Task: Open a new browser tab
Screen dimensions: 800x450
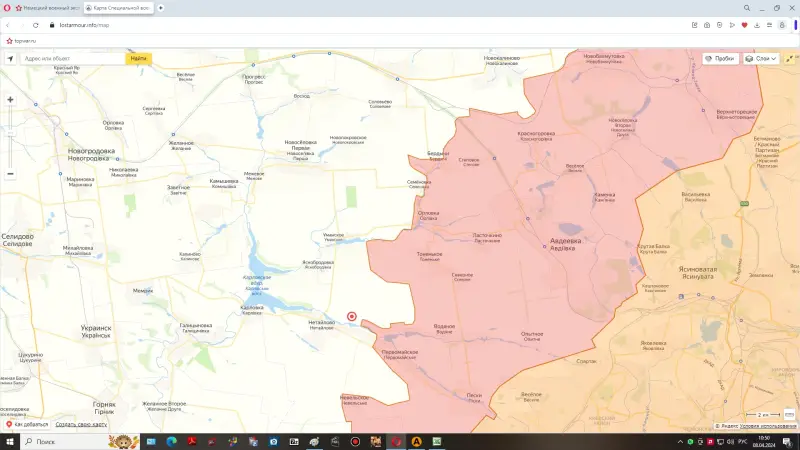Action: pos(160,8)
